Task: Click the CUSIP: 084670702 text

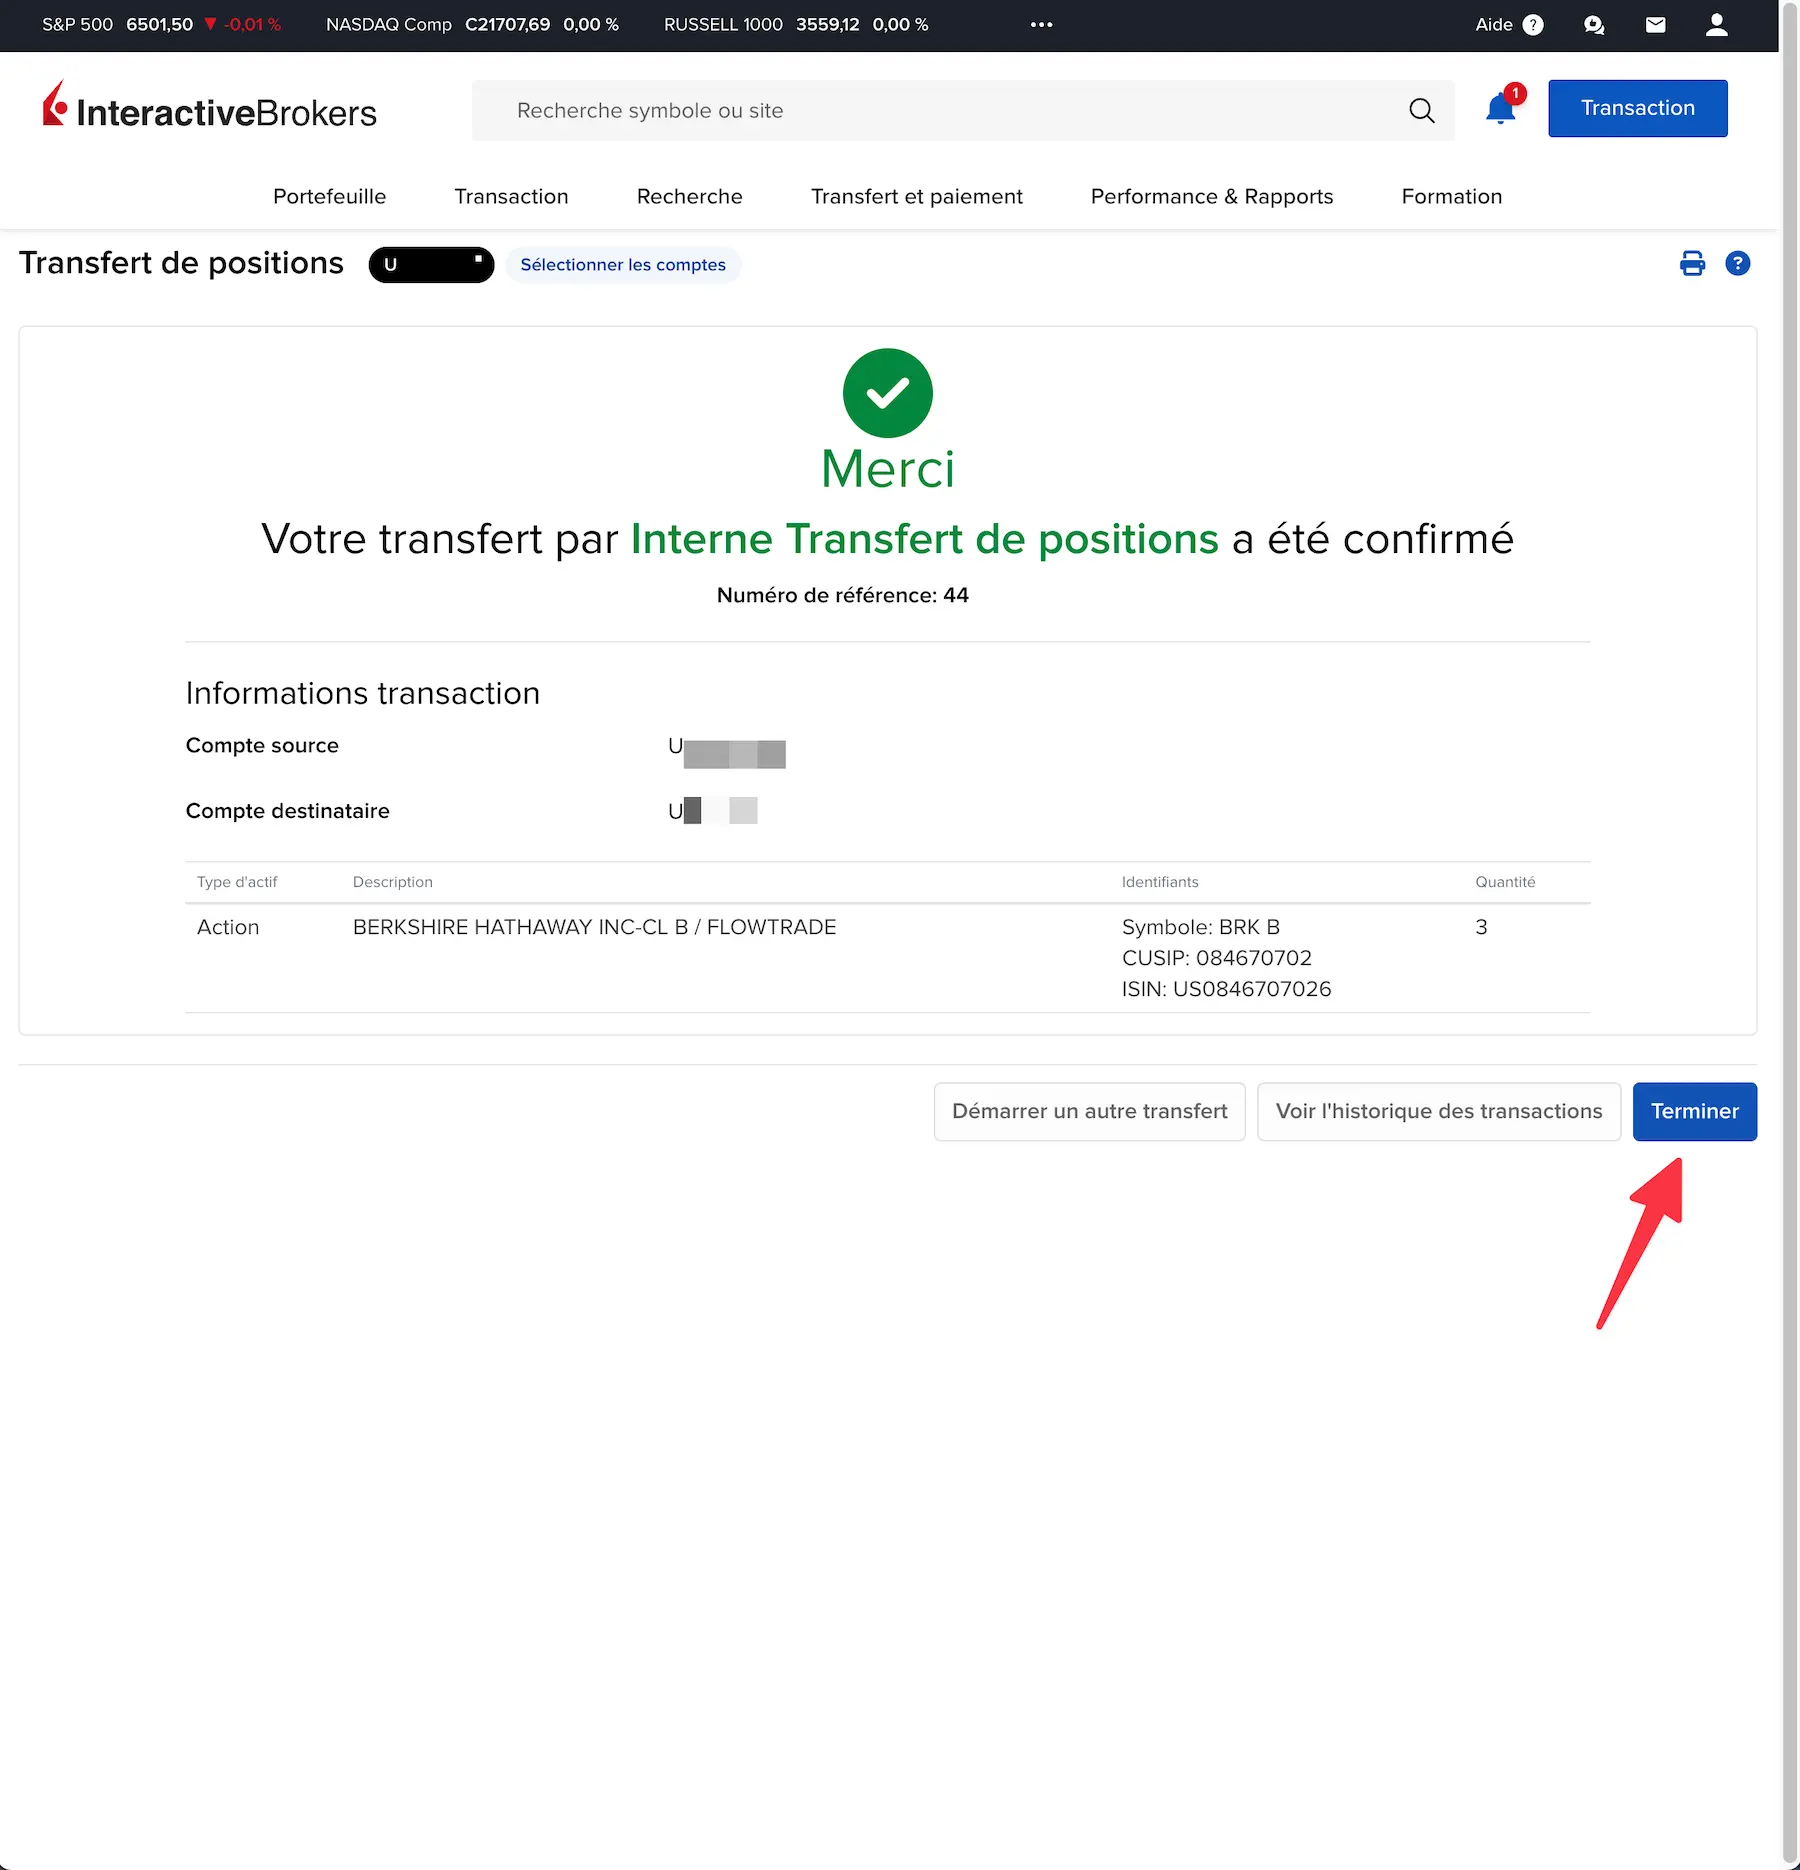Action: [x=1217, y=958]
